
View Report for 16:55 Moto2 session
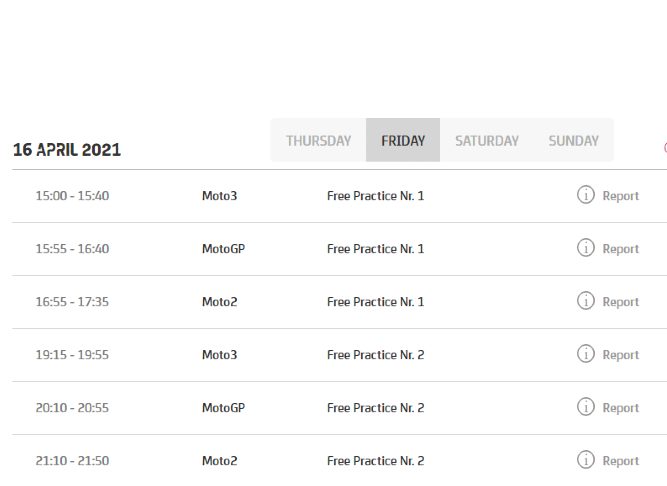pos(620,302)
